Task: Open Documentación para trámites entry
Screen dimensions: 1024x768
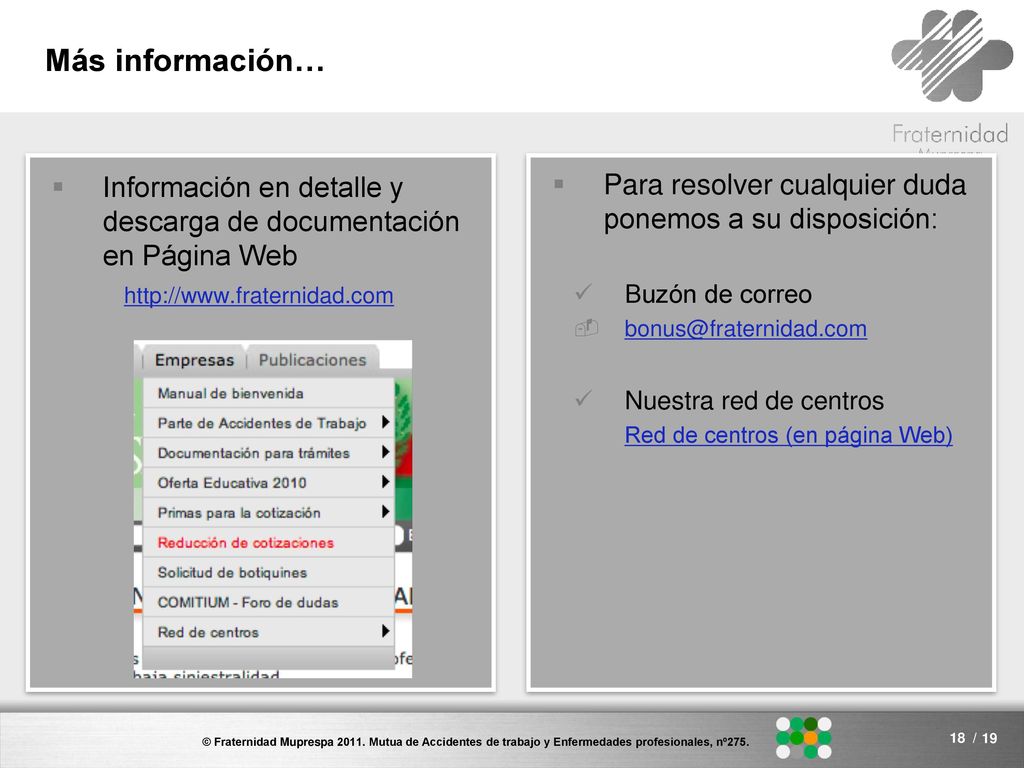Action: [x=268, y=453]
